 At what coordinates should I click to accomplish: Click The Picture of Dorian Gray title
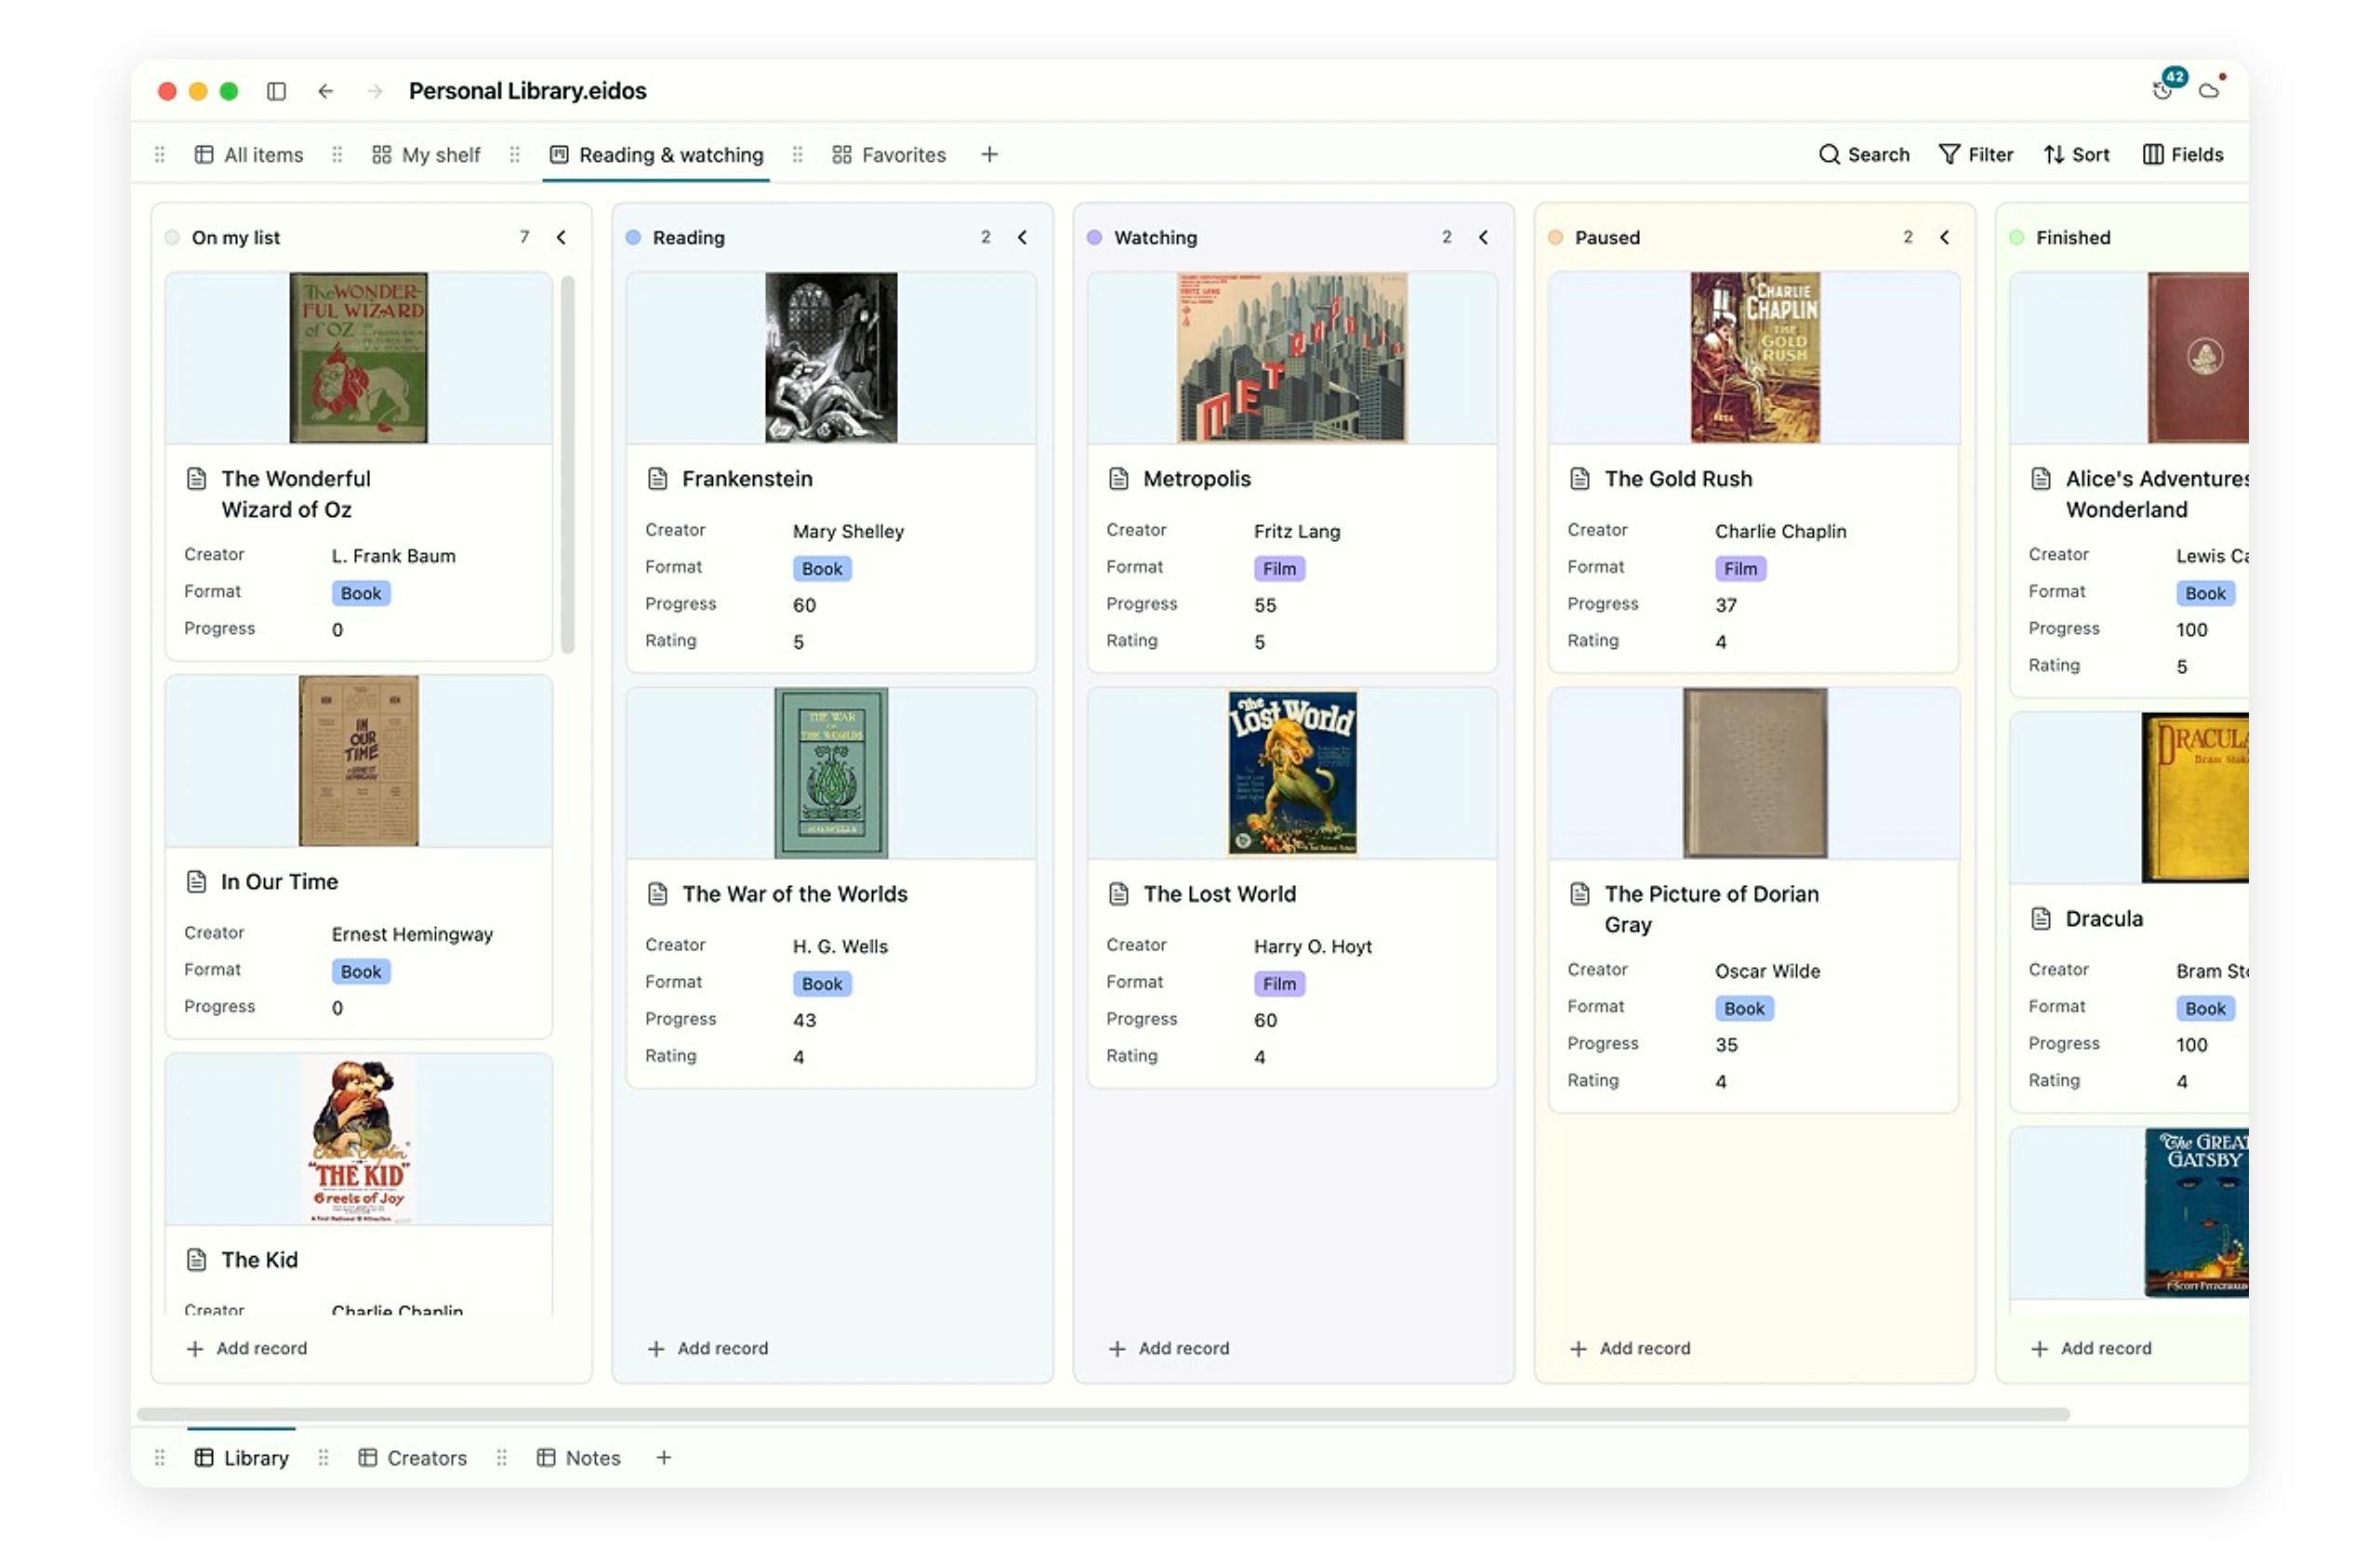coord(1711,908)
